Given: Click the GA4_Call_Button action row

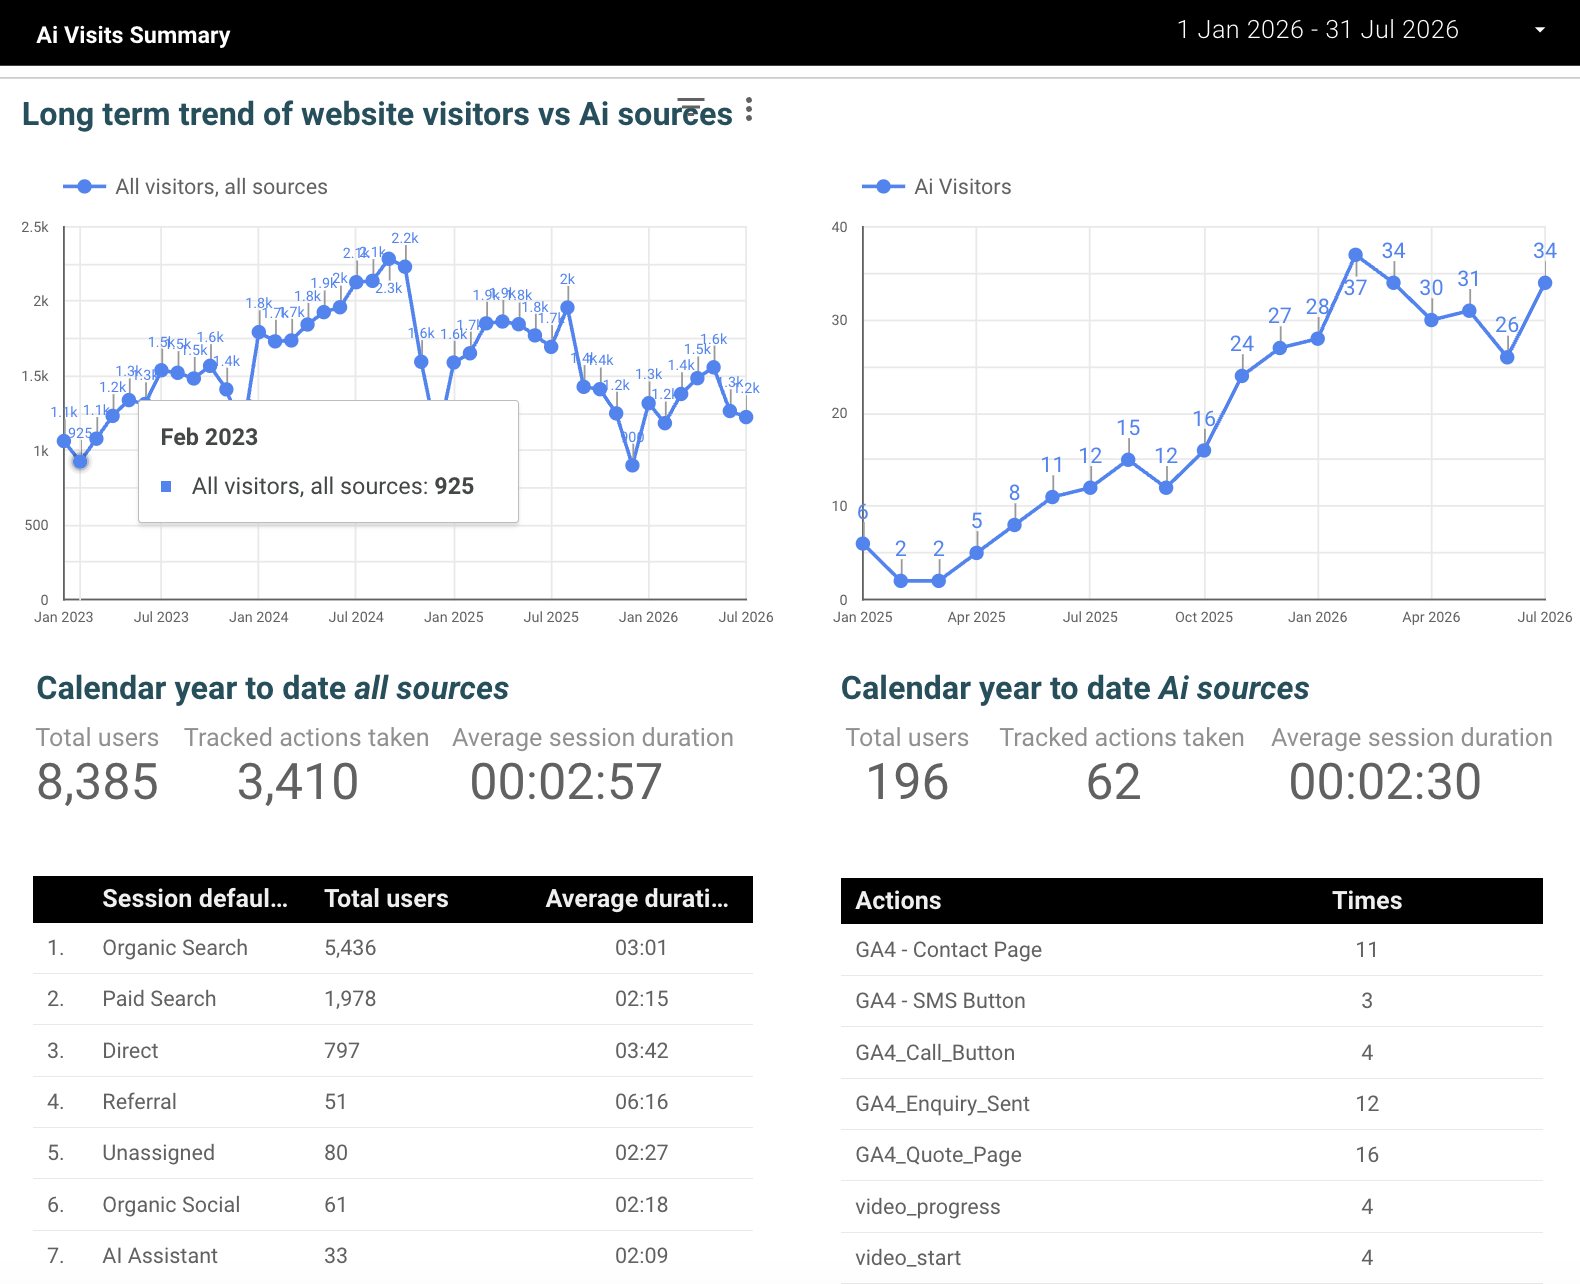Looking at the screenshot, I should [1192, 1053].
